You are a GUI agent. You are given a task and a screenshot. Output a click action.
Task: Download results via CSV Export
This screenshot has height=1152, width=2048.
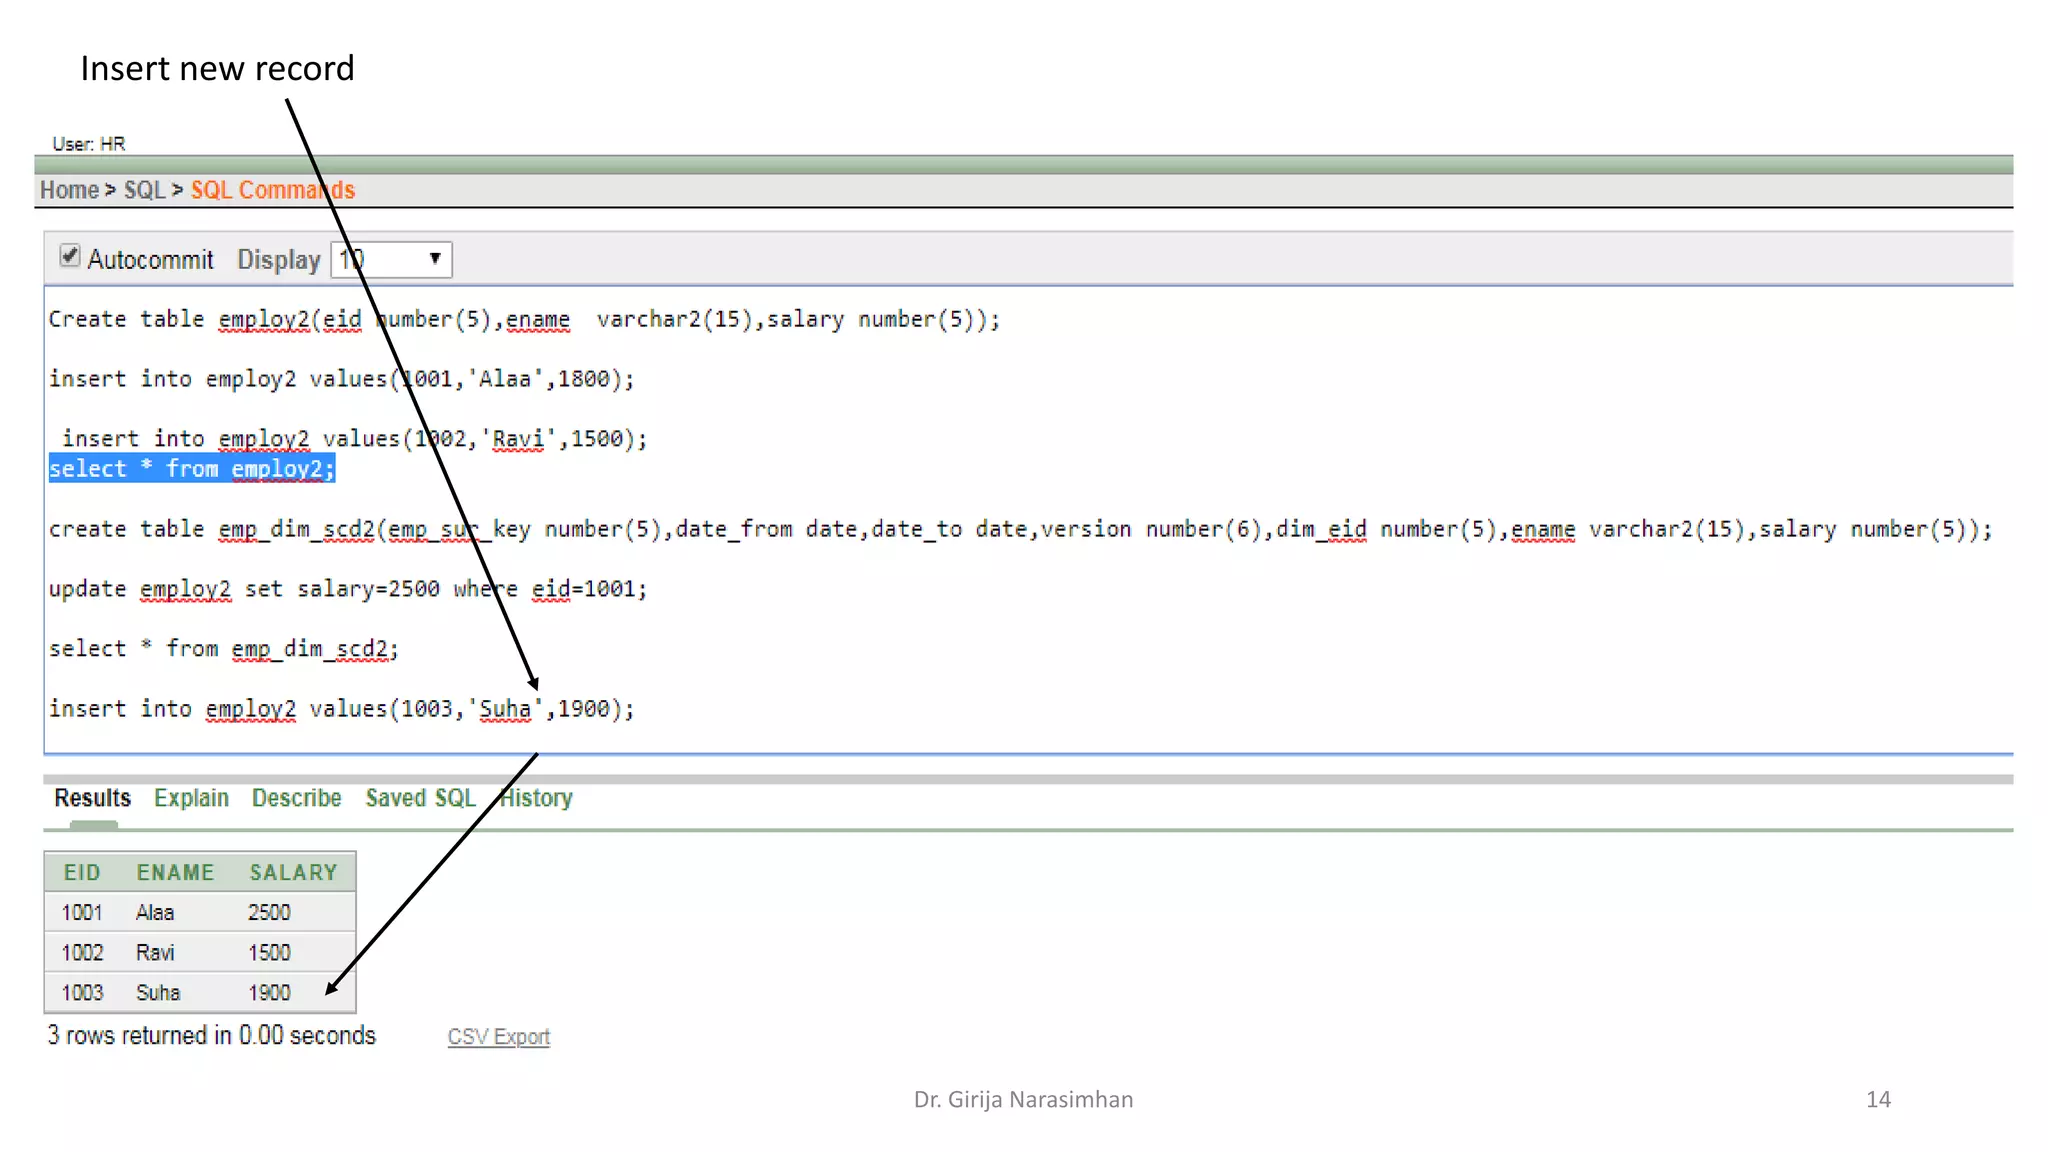pos(498,1037)
